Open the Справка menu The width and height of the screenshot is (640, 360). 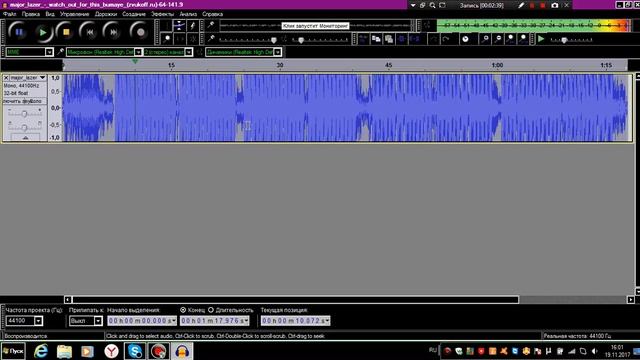[x=212, y=14]
